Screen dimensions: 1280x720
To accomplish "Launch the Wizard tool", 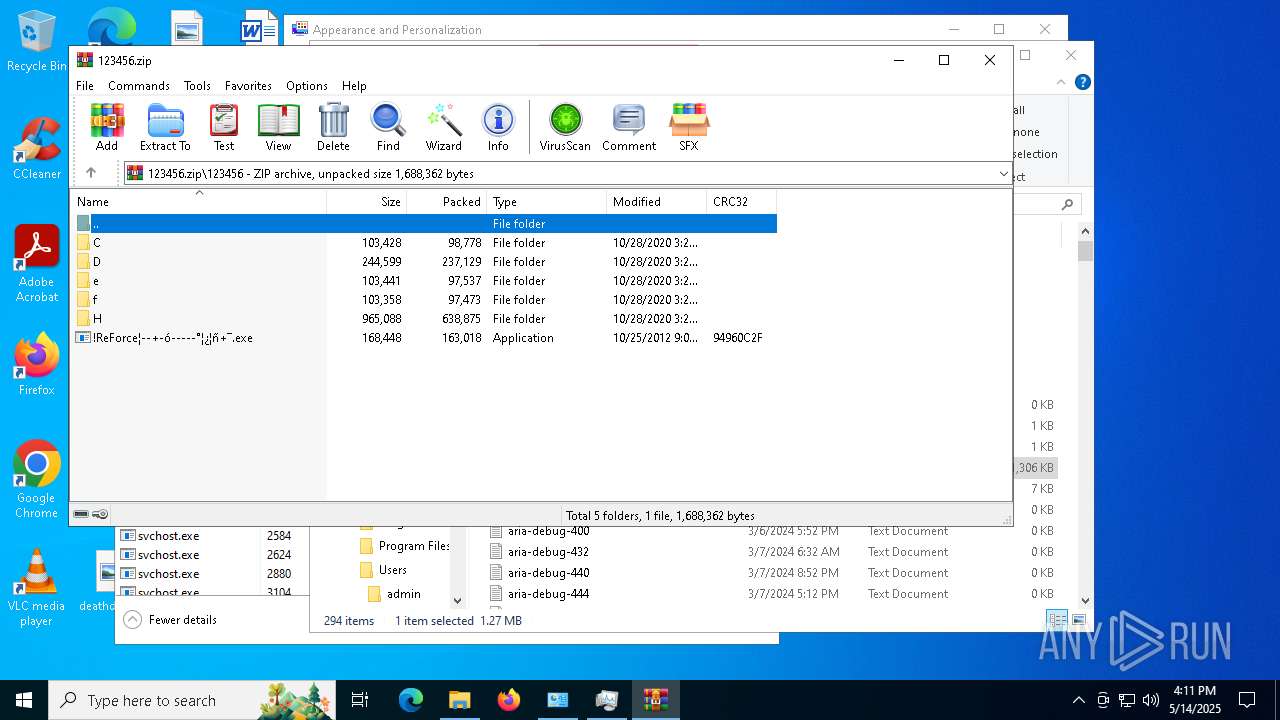I will coord(444,127).
